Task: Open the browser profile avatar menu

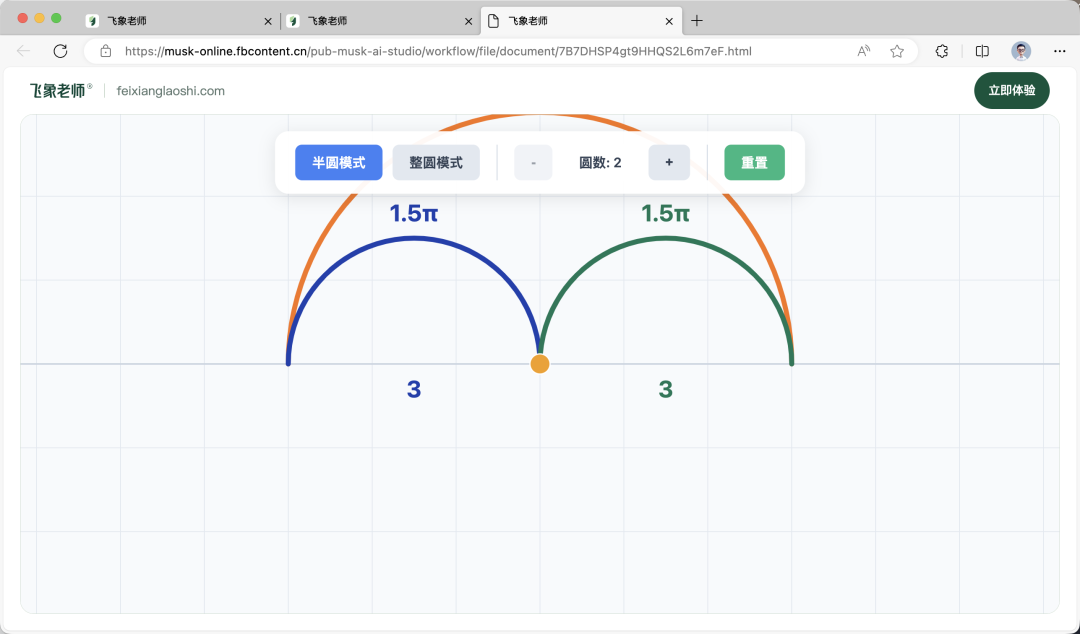Action: (1020, 51)
